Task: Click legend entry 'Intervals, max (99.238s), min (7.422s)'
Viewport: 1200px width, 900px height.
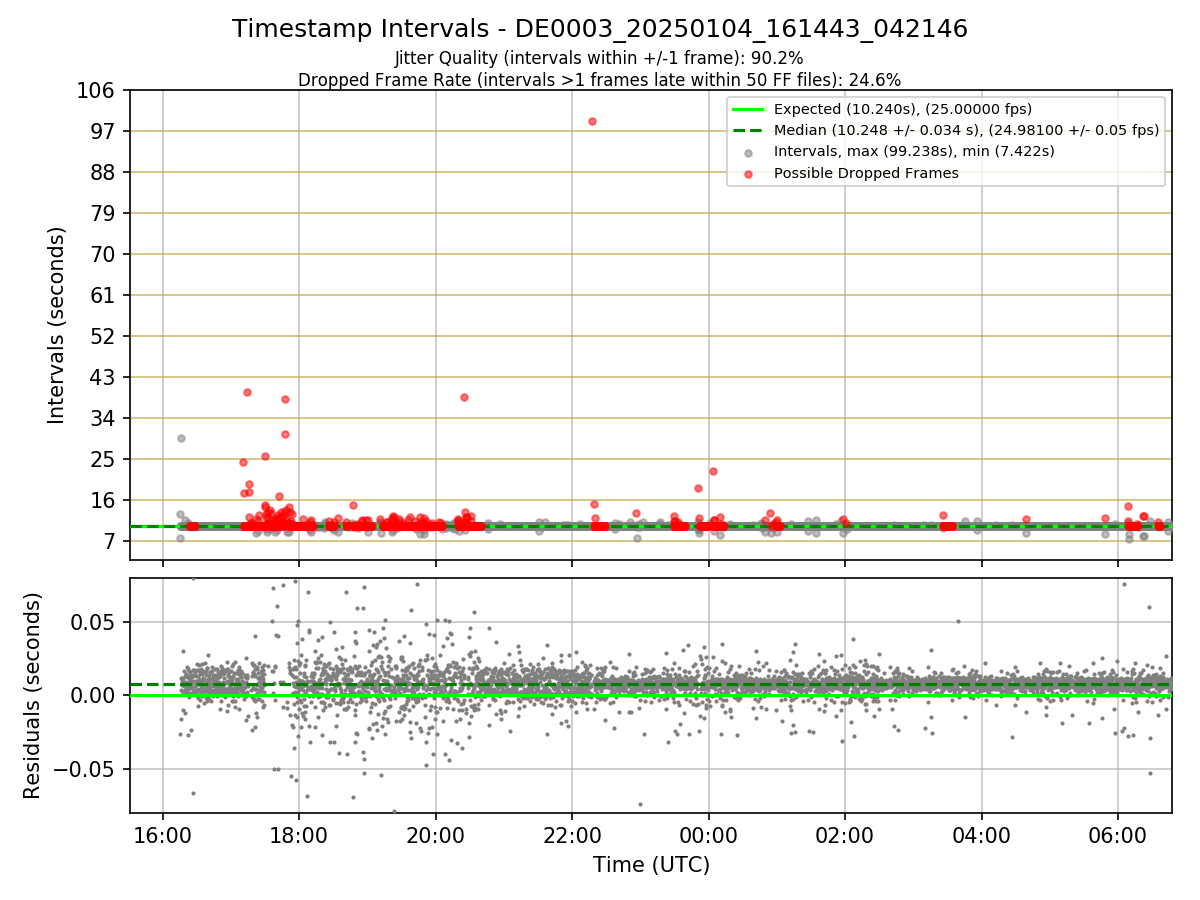Action: point(914,152)
